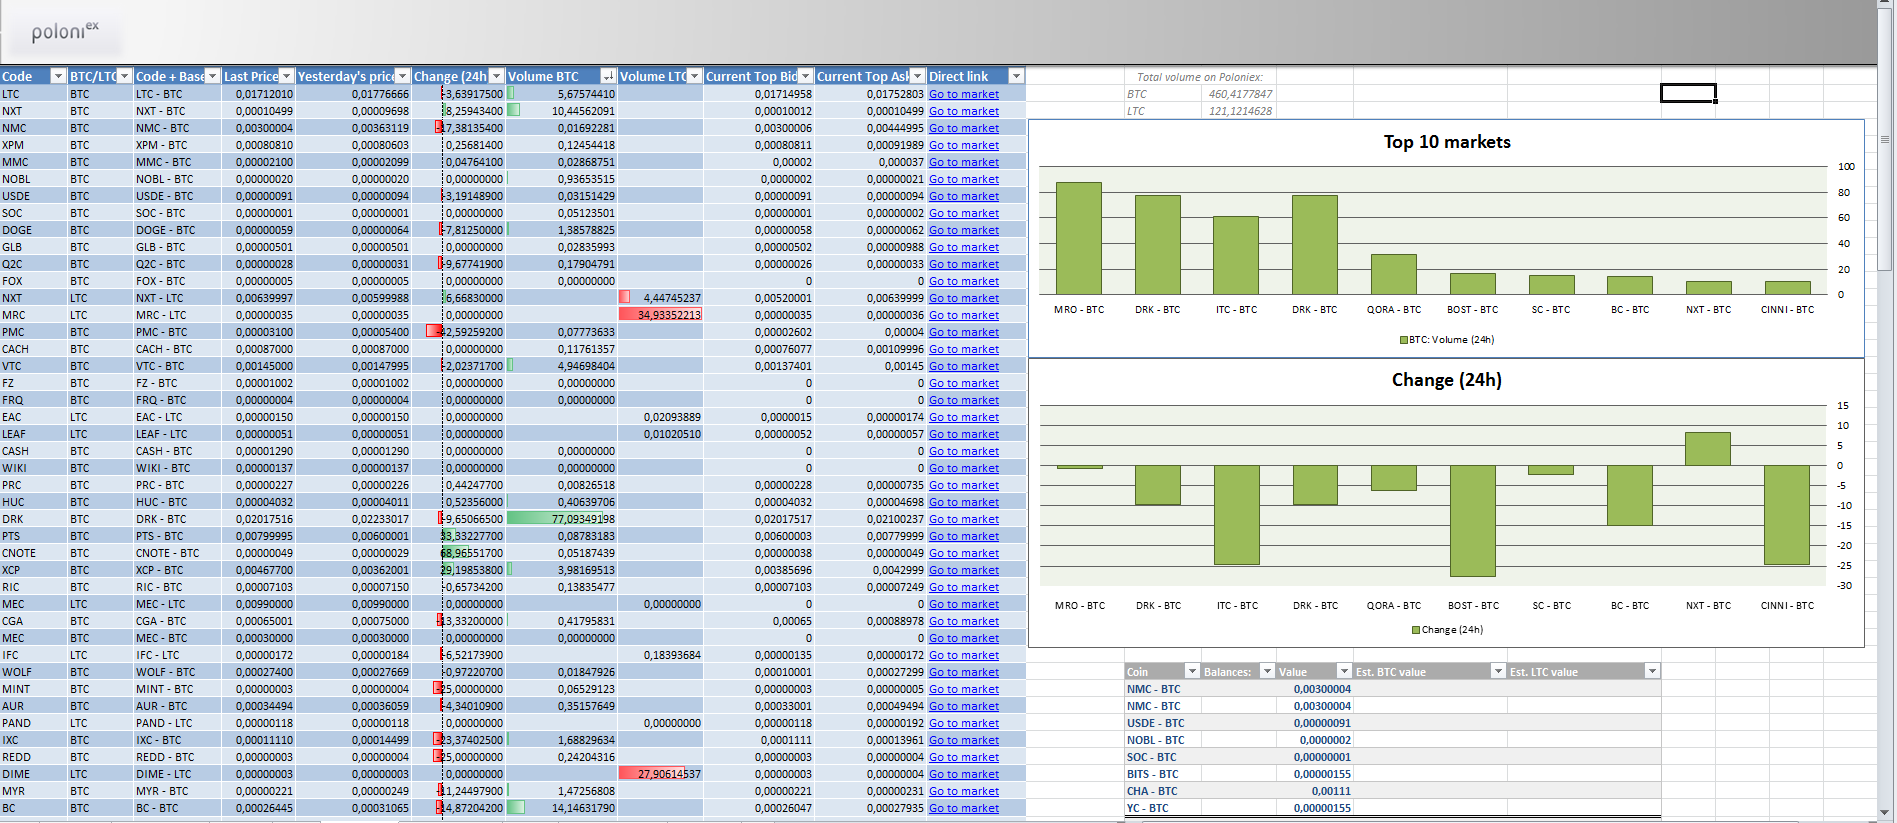The width and height of the screenshot is (1897, 823).
Task: Open Go to market link for DRK - BTC
Action: (964, 519)
